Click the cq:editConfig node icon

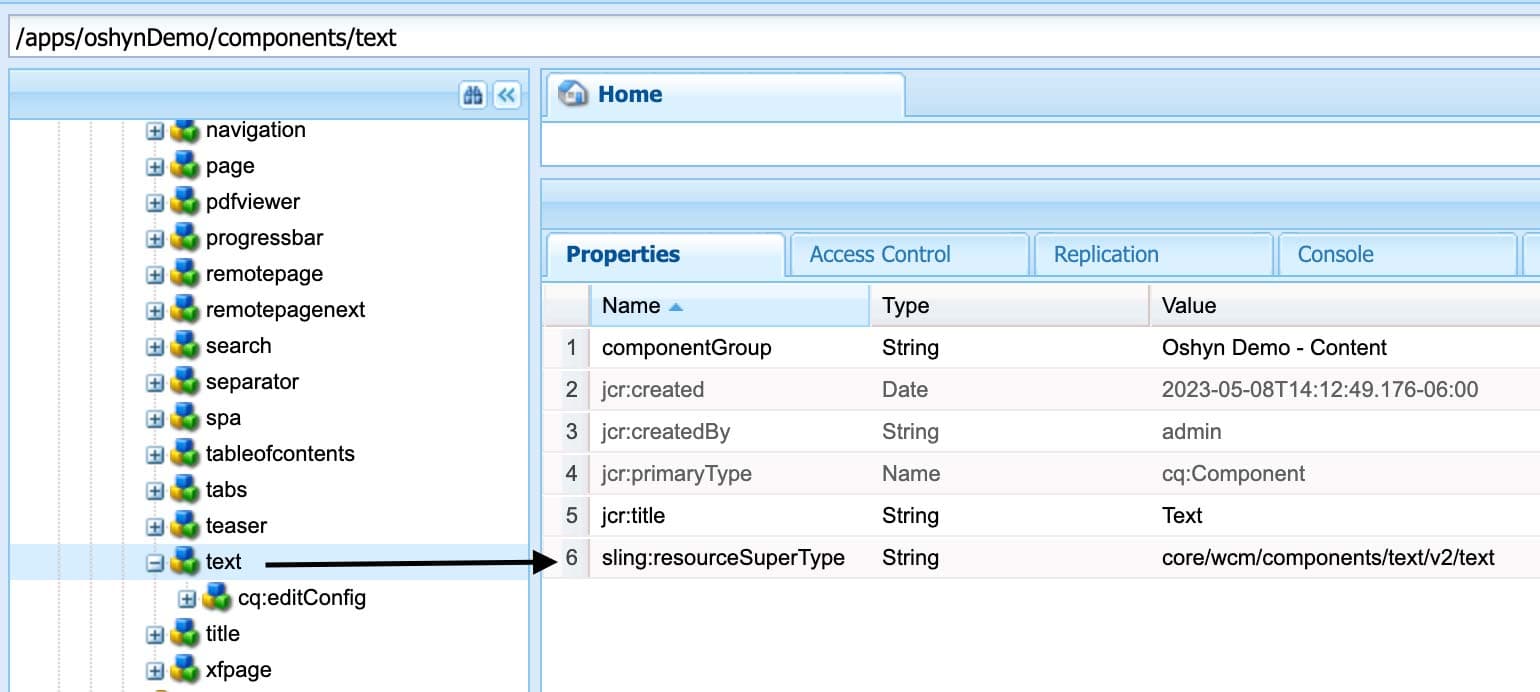pyautogui.click(x=216, y=598)
